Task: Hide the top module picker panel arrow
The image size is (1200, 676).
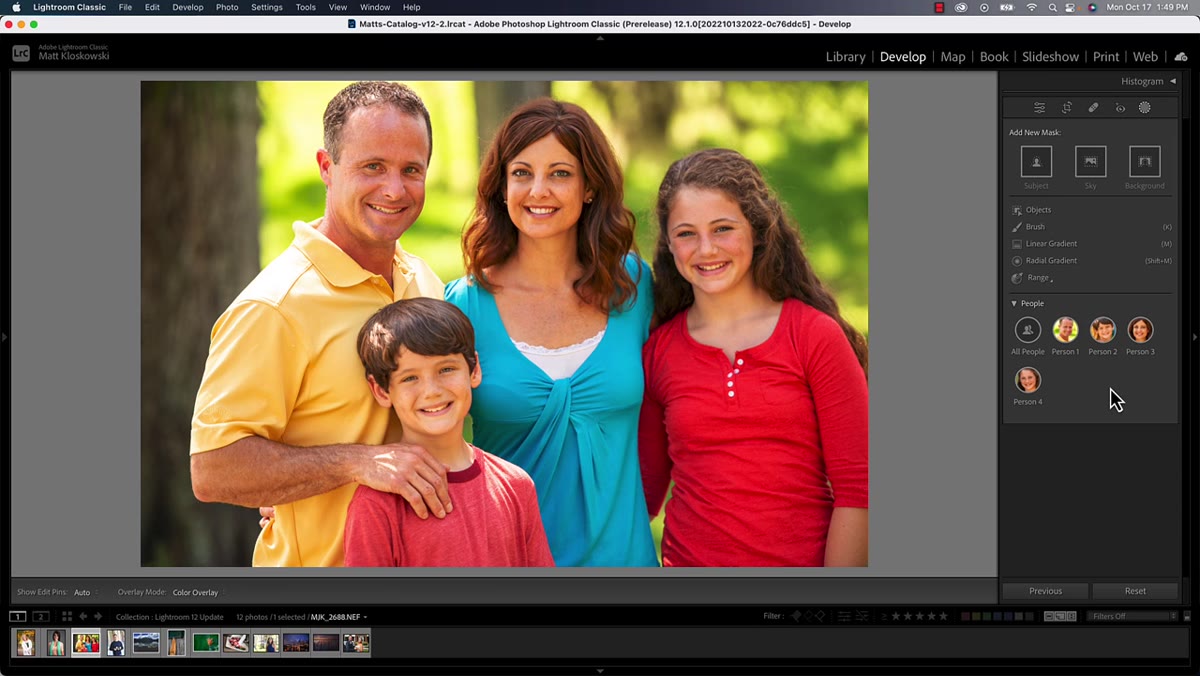Action: coord(600,37)
